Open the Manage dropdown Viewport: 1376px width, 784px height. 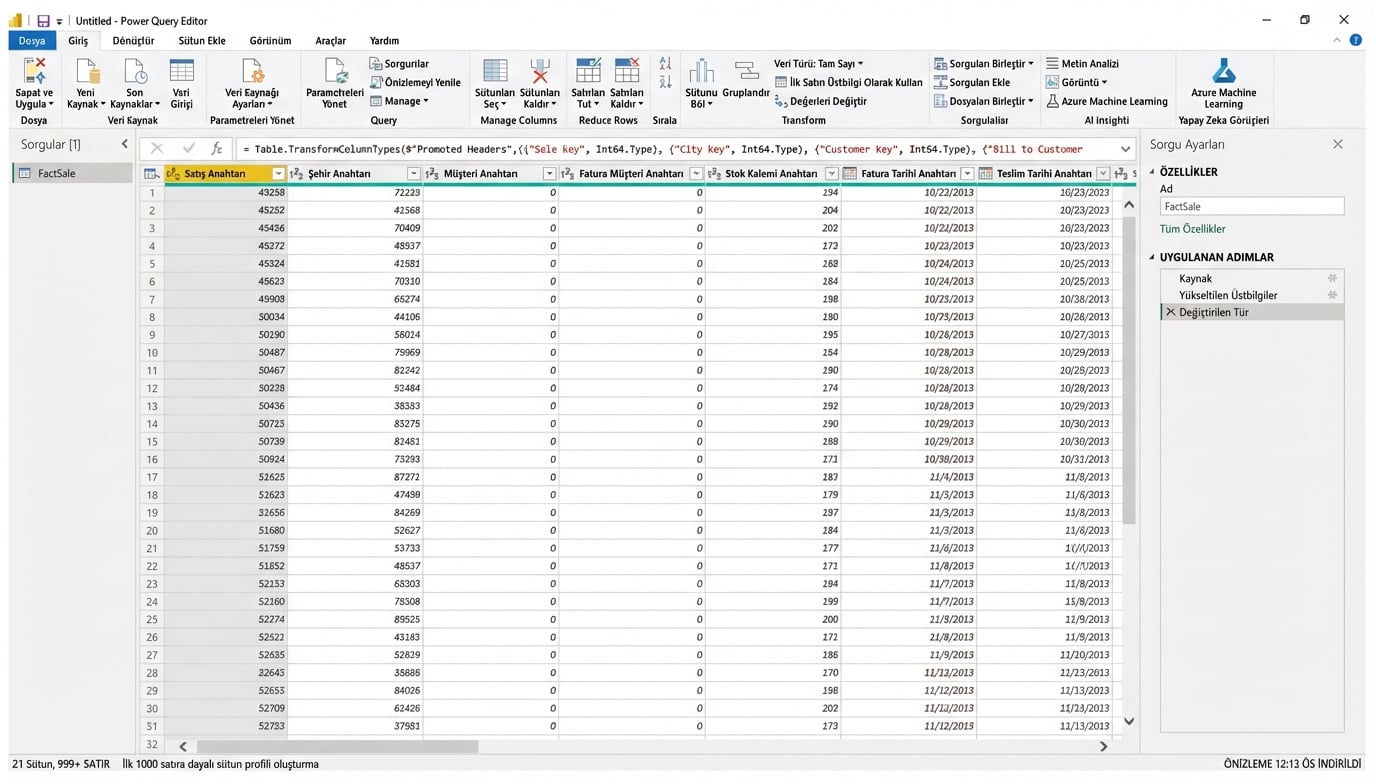coord(399,101)
